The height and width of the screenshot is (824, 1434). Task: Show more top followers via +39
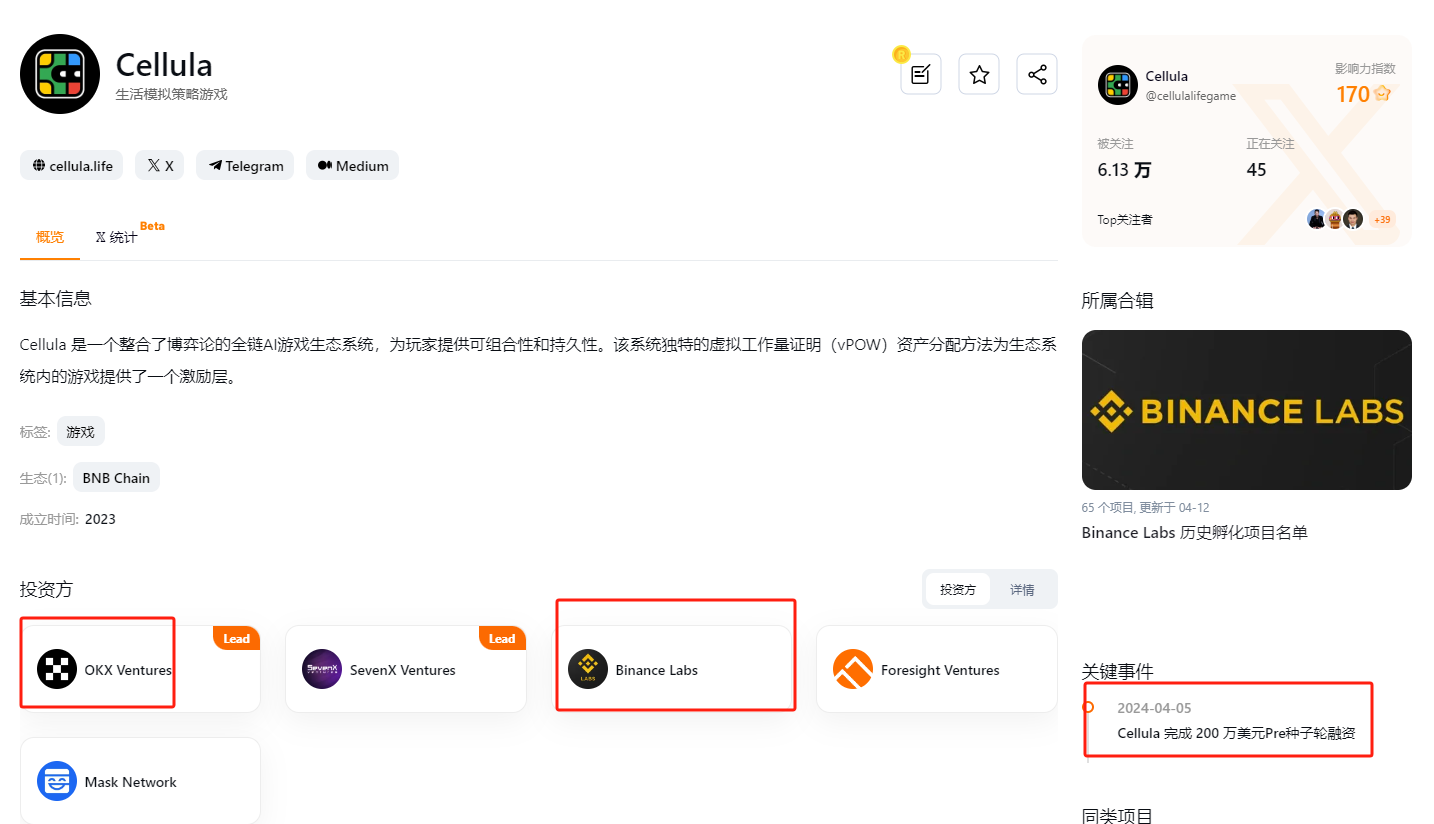1382,219
